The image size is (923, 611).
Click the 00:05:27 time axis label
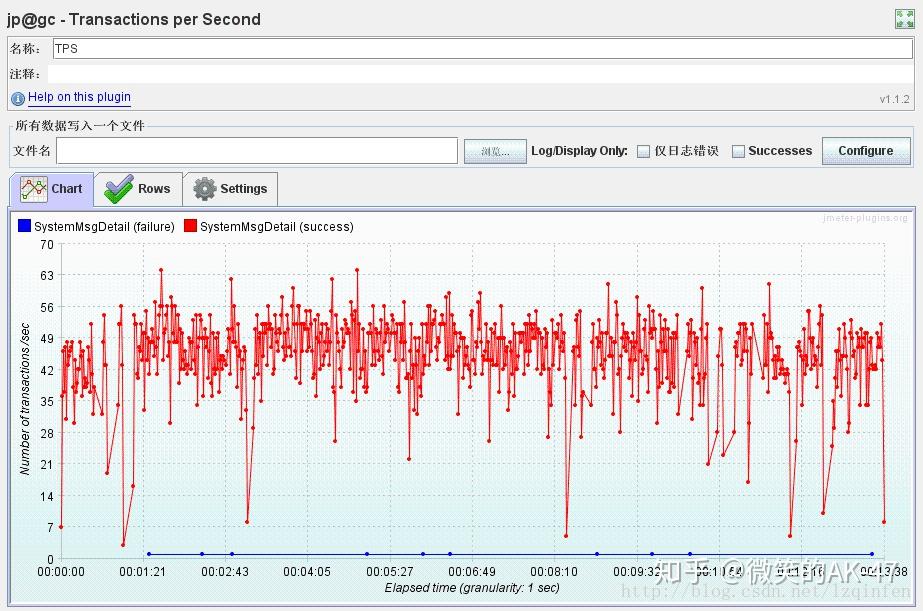coord(390,572)
